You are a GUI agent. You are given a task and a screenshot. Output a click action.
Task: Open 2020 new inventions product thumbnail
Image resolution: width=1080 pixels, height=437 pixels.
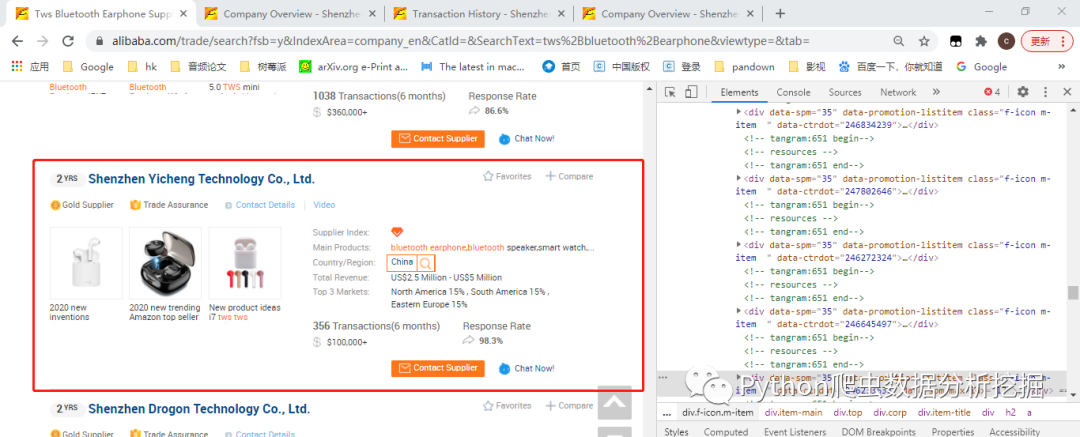click(85, 263)
